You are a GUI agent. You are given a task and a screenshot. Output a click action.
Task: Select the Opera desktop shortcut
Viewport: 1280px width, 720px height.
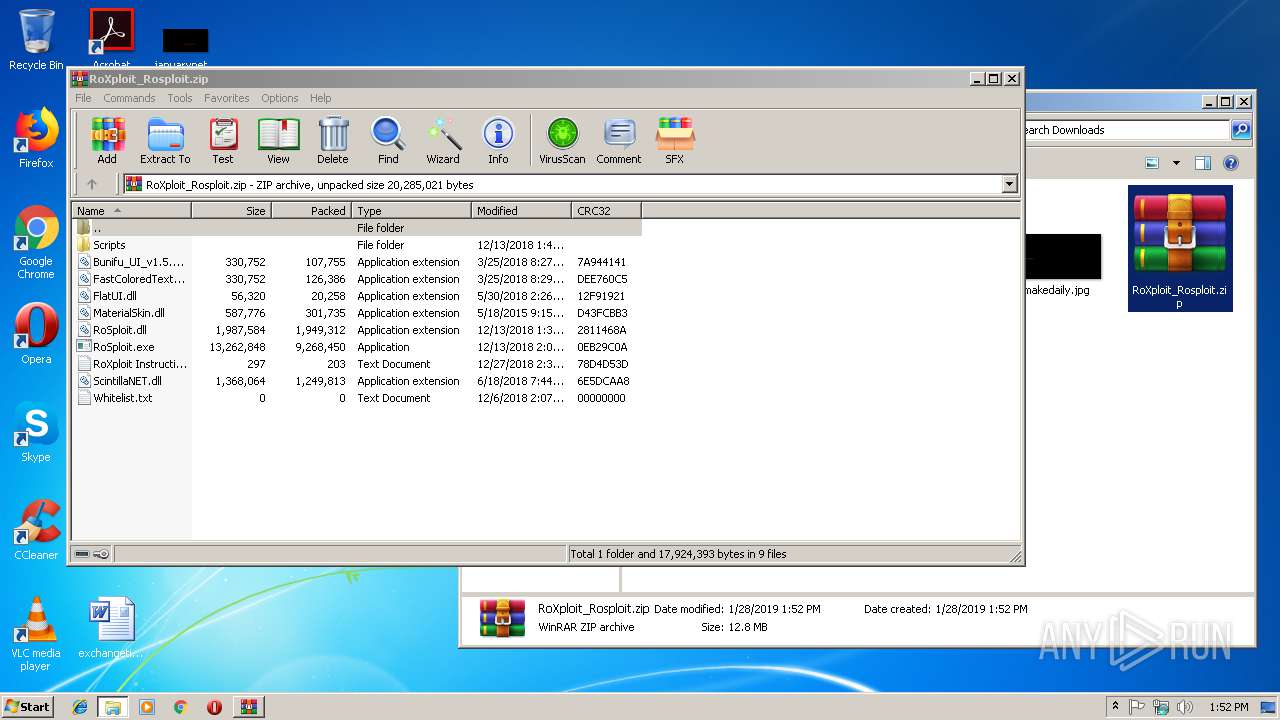point(36,334)
